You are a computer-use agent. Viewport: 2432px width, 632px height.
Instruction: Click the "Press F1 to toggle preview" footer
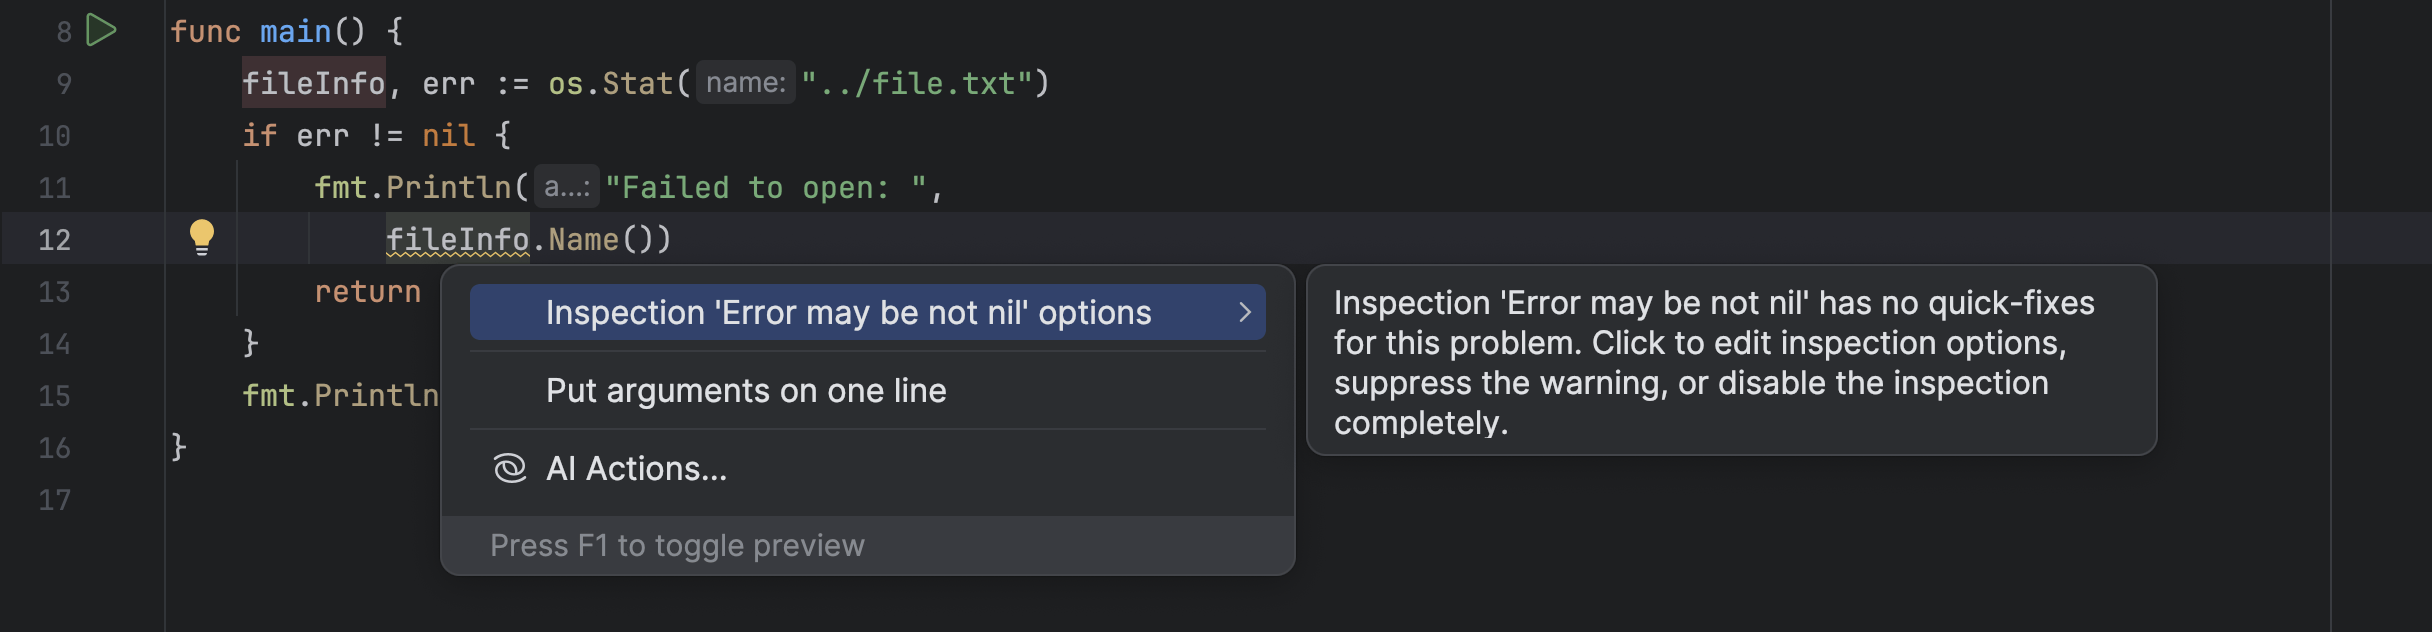pyautogui.click(x=677, y=546)
